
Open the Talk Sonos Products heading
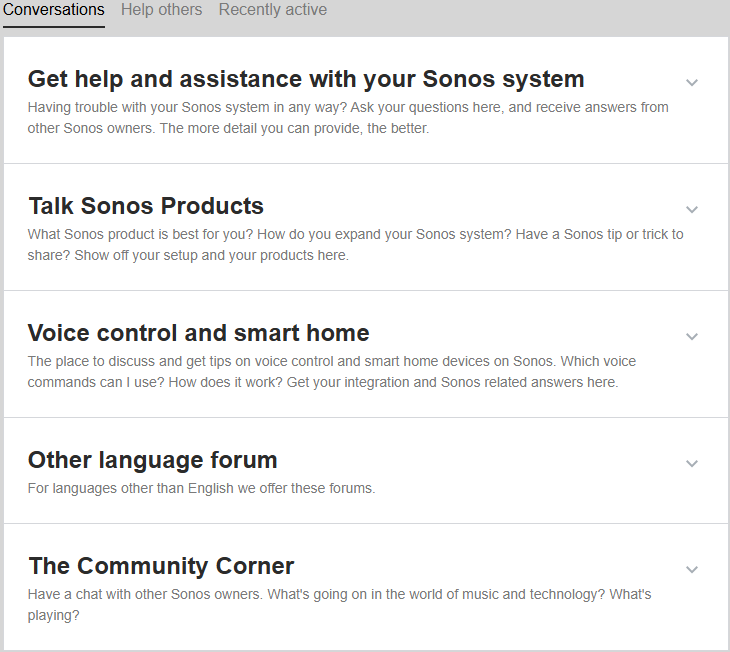(146, 206)
